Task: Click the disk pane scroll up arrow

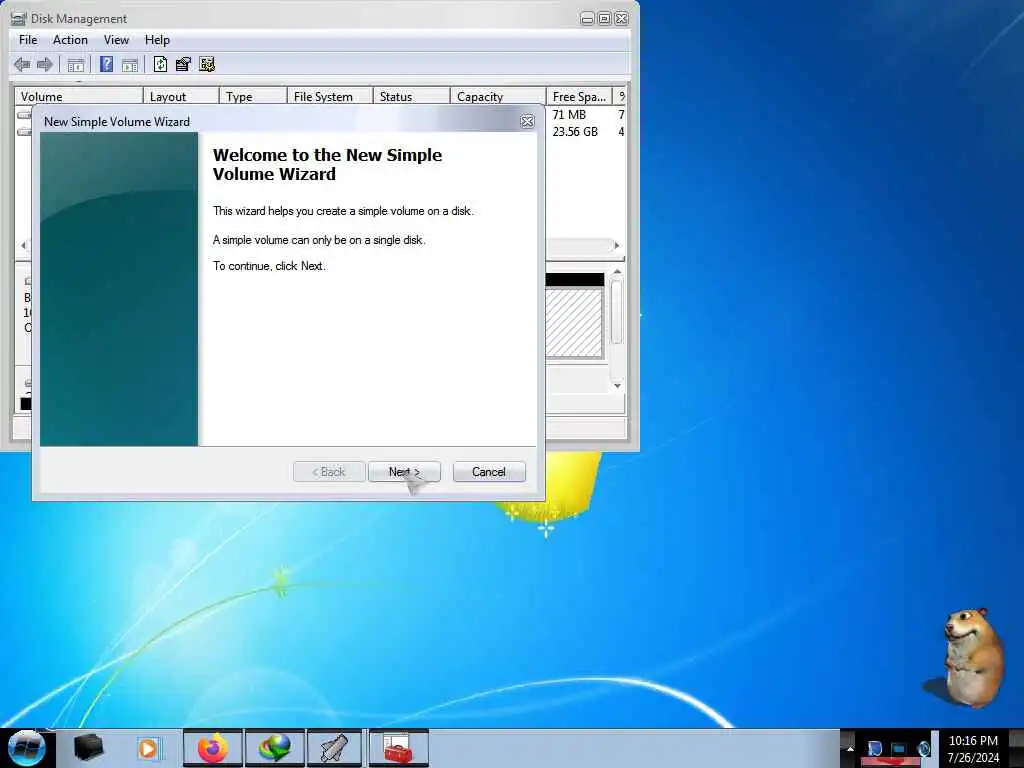Action: pos(617,272)
